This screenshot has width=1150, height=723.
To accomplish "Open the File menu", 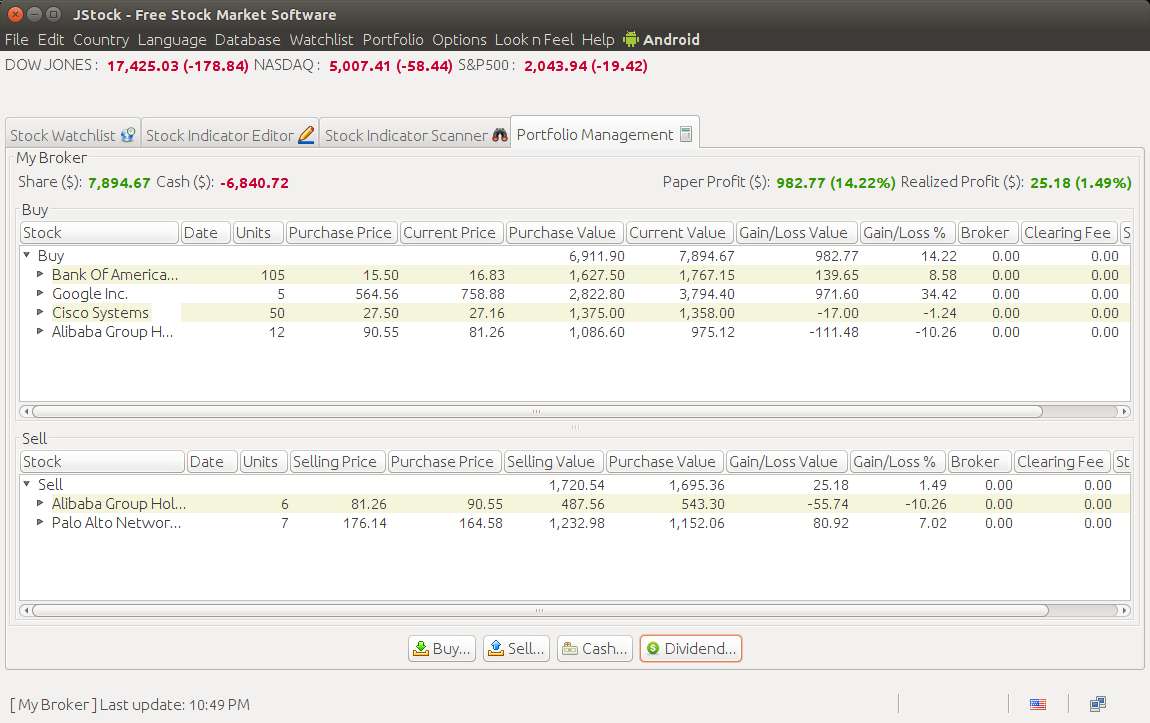I will [16, 40].
